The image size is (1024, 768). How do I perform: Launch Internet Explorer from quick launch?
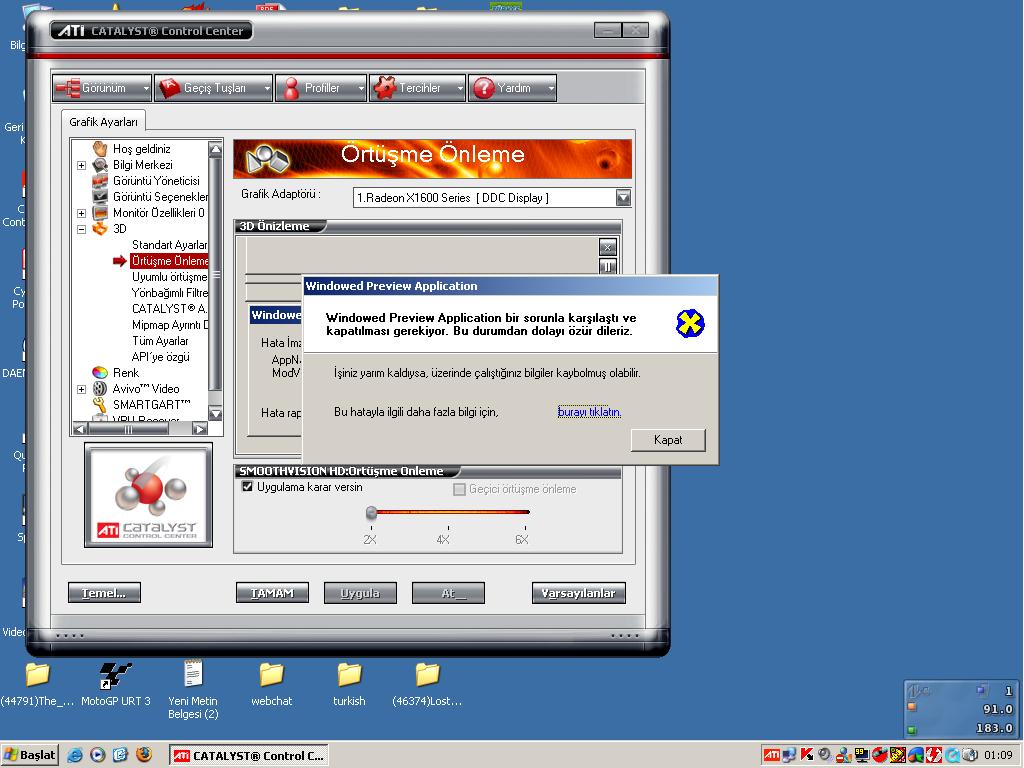click(76, 755)
